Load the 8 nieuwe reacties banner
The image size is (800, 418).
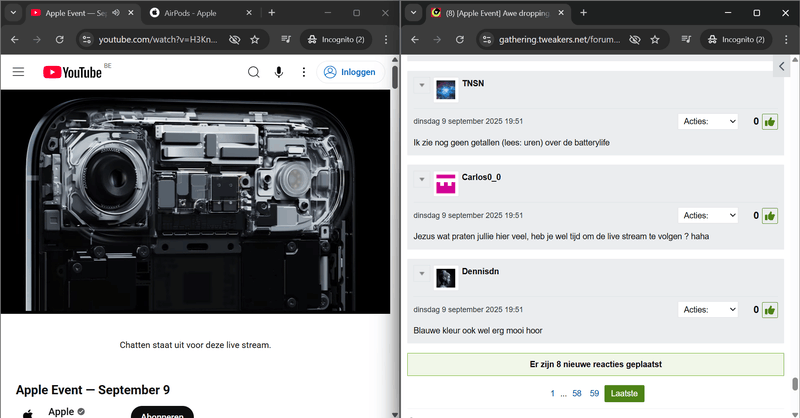(595, 364)
